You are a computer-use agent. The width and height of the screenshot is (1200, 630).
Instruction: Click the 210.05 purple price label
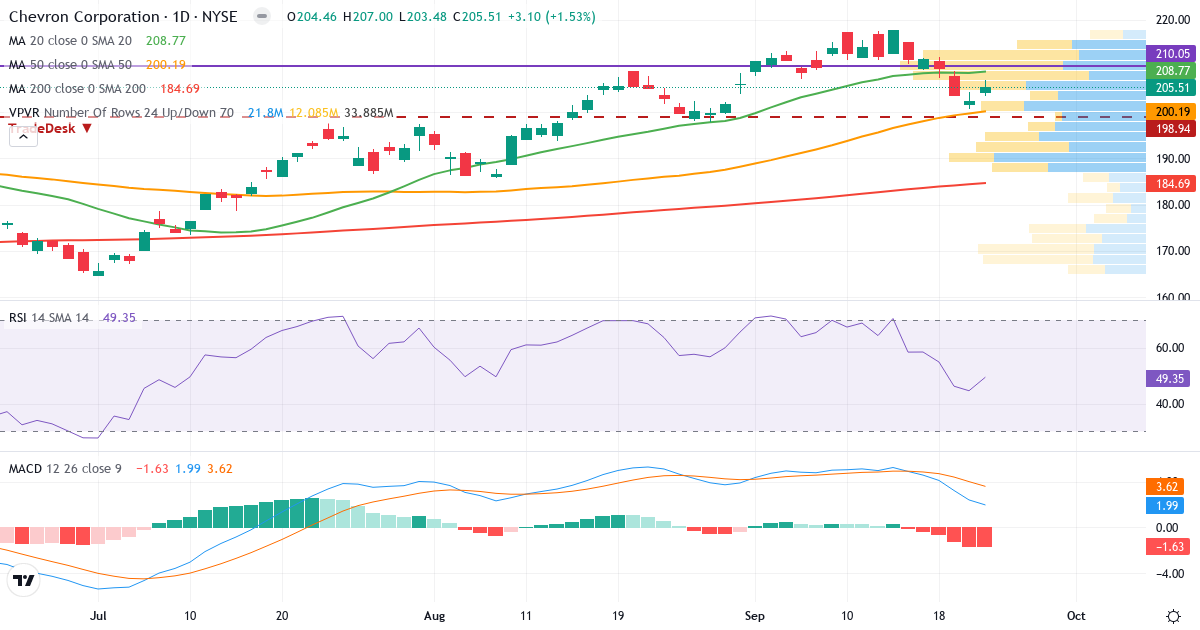pos(1172,53)
